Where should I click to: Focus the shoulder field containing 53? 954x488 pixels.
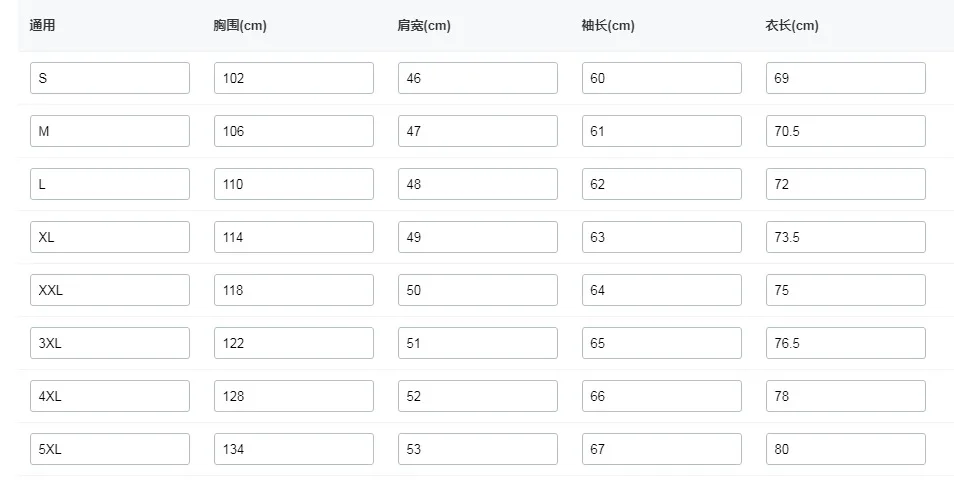(x=478, y=449)
